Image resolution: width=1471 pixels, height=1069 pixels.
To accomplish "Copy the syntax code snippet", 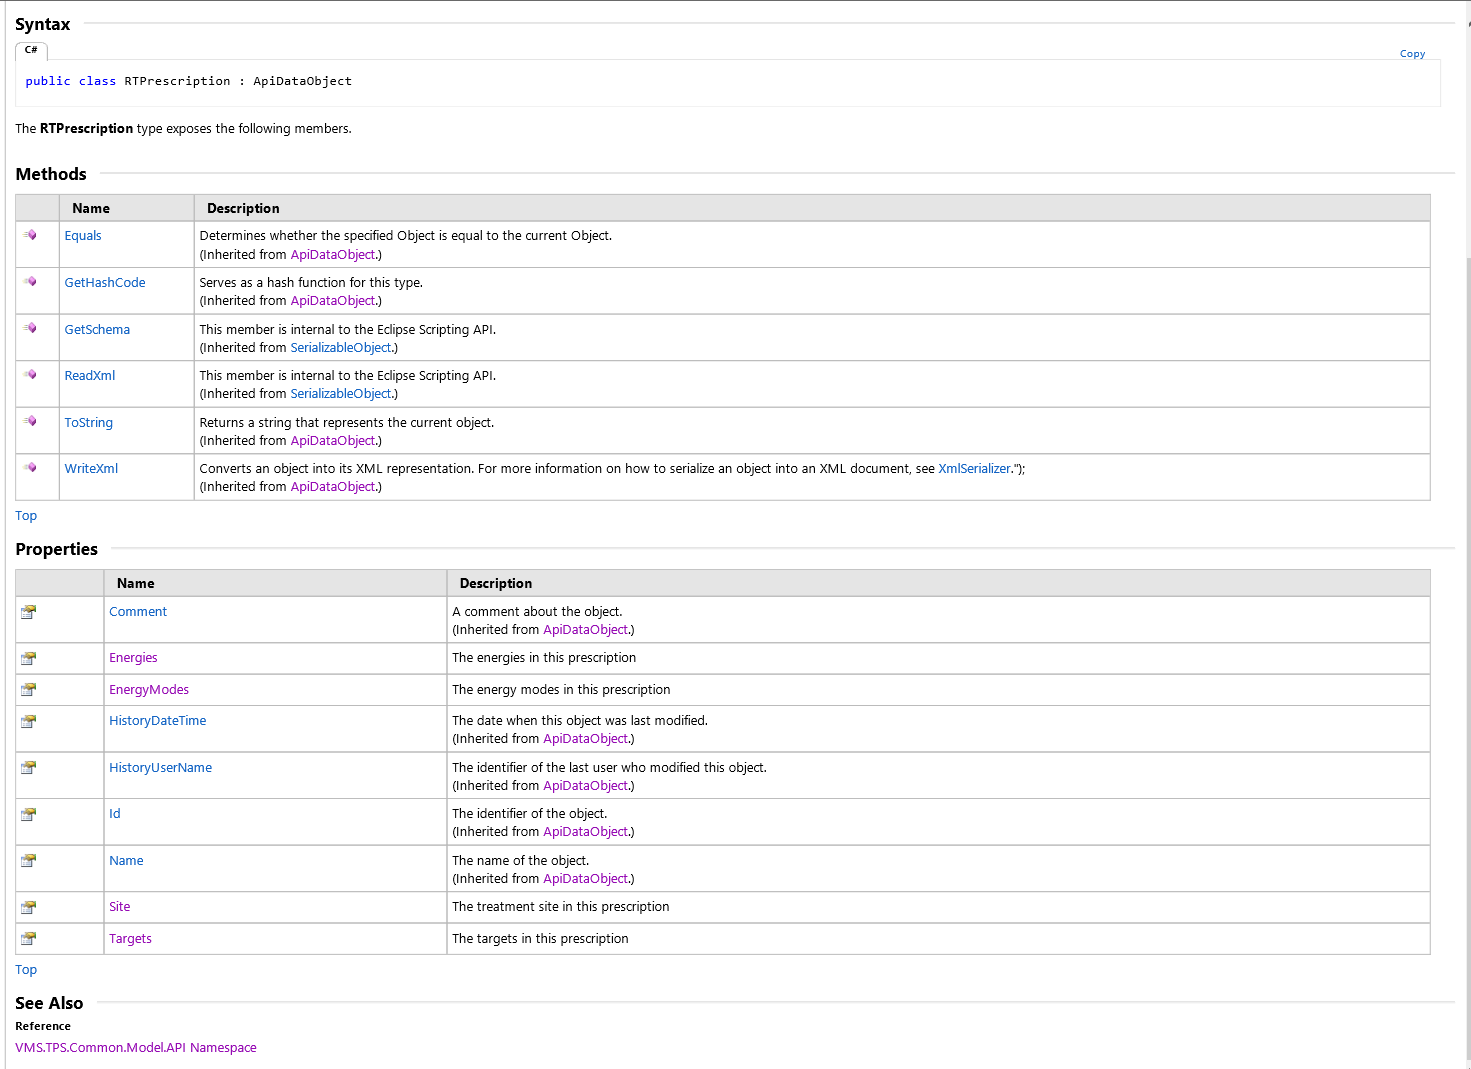I will 1412,53.
